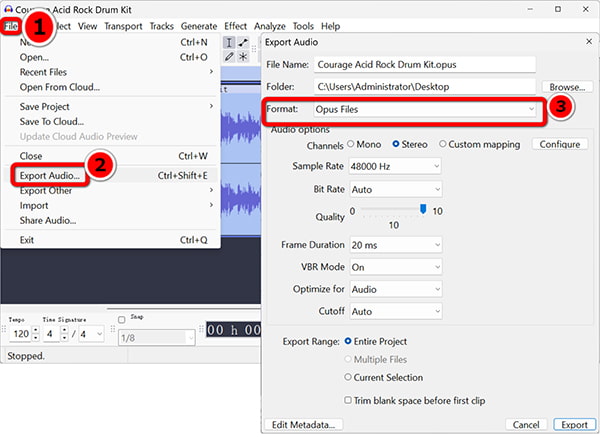The width and height of the screenshot is (600, 437).
Task: Choose Exit in File menu
Action: click(111, 240)
